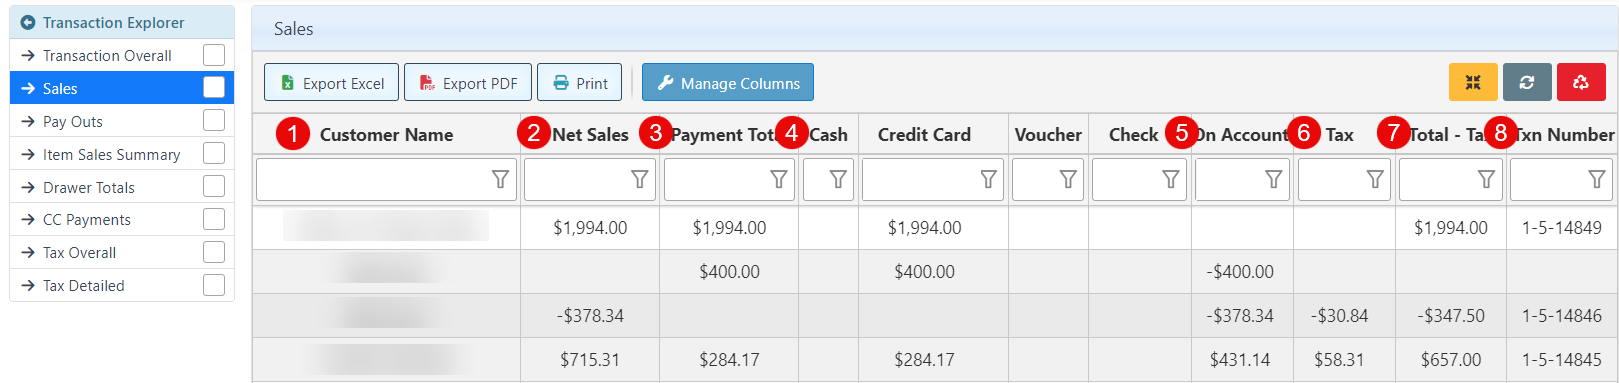This screenshot has height=383, width=1619.
Task: Click the Manage Columns button
Action: (728, 83)
